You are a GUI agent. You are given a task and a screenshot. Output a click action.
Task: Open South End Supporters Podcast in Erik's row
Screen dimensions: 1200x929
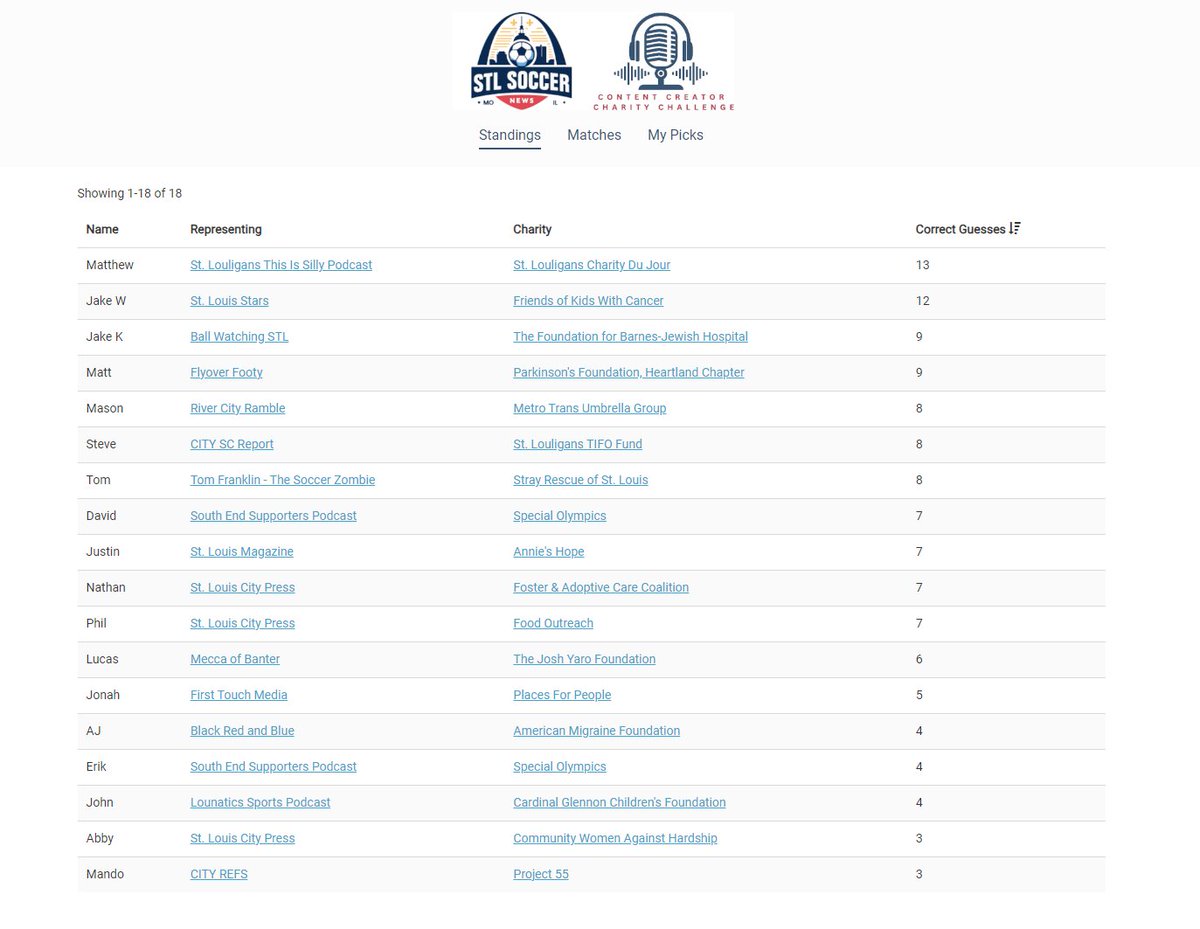tap(273, 767)
